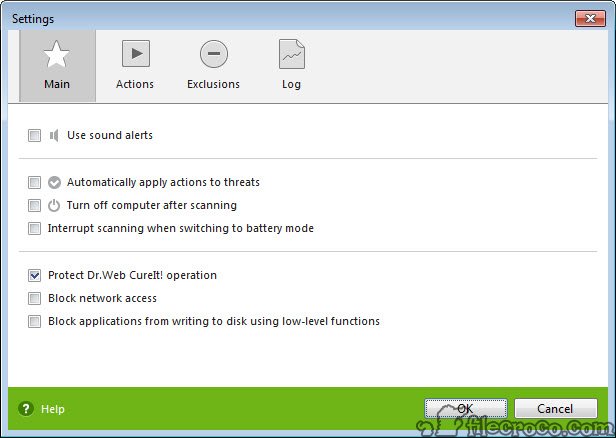616x438 pixels.
Task: Check Interrupt scanning when switching to battery
Action: 35,229
